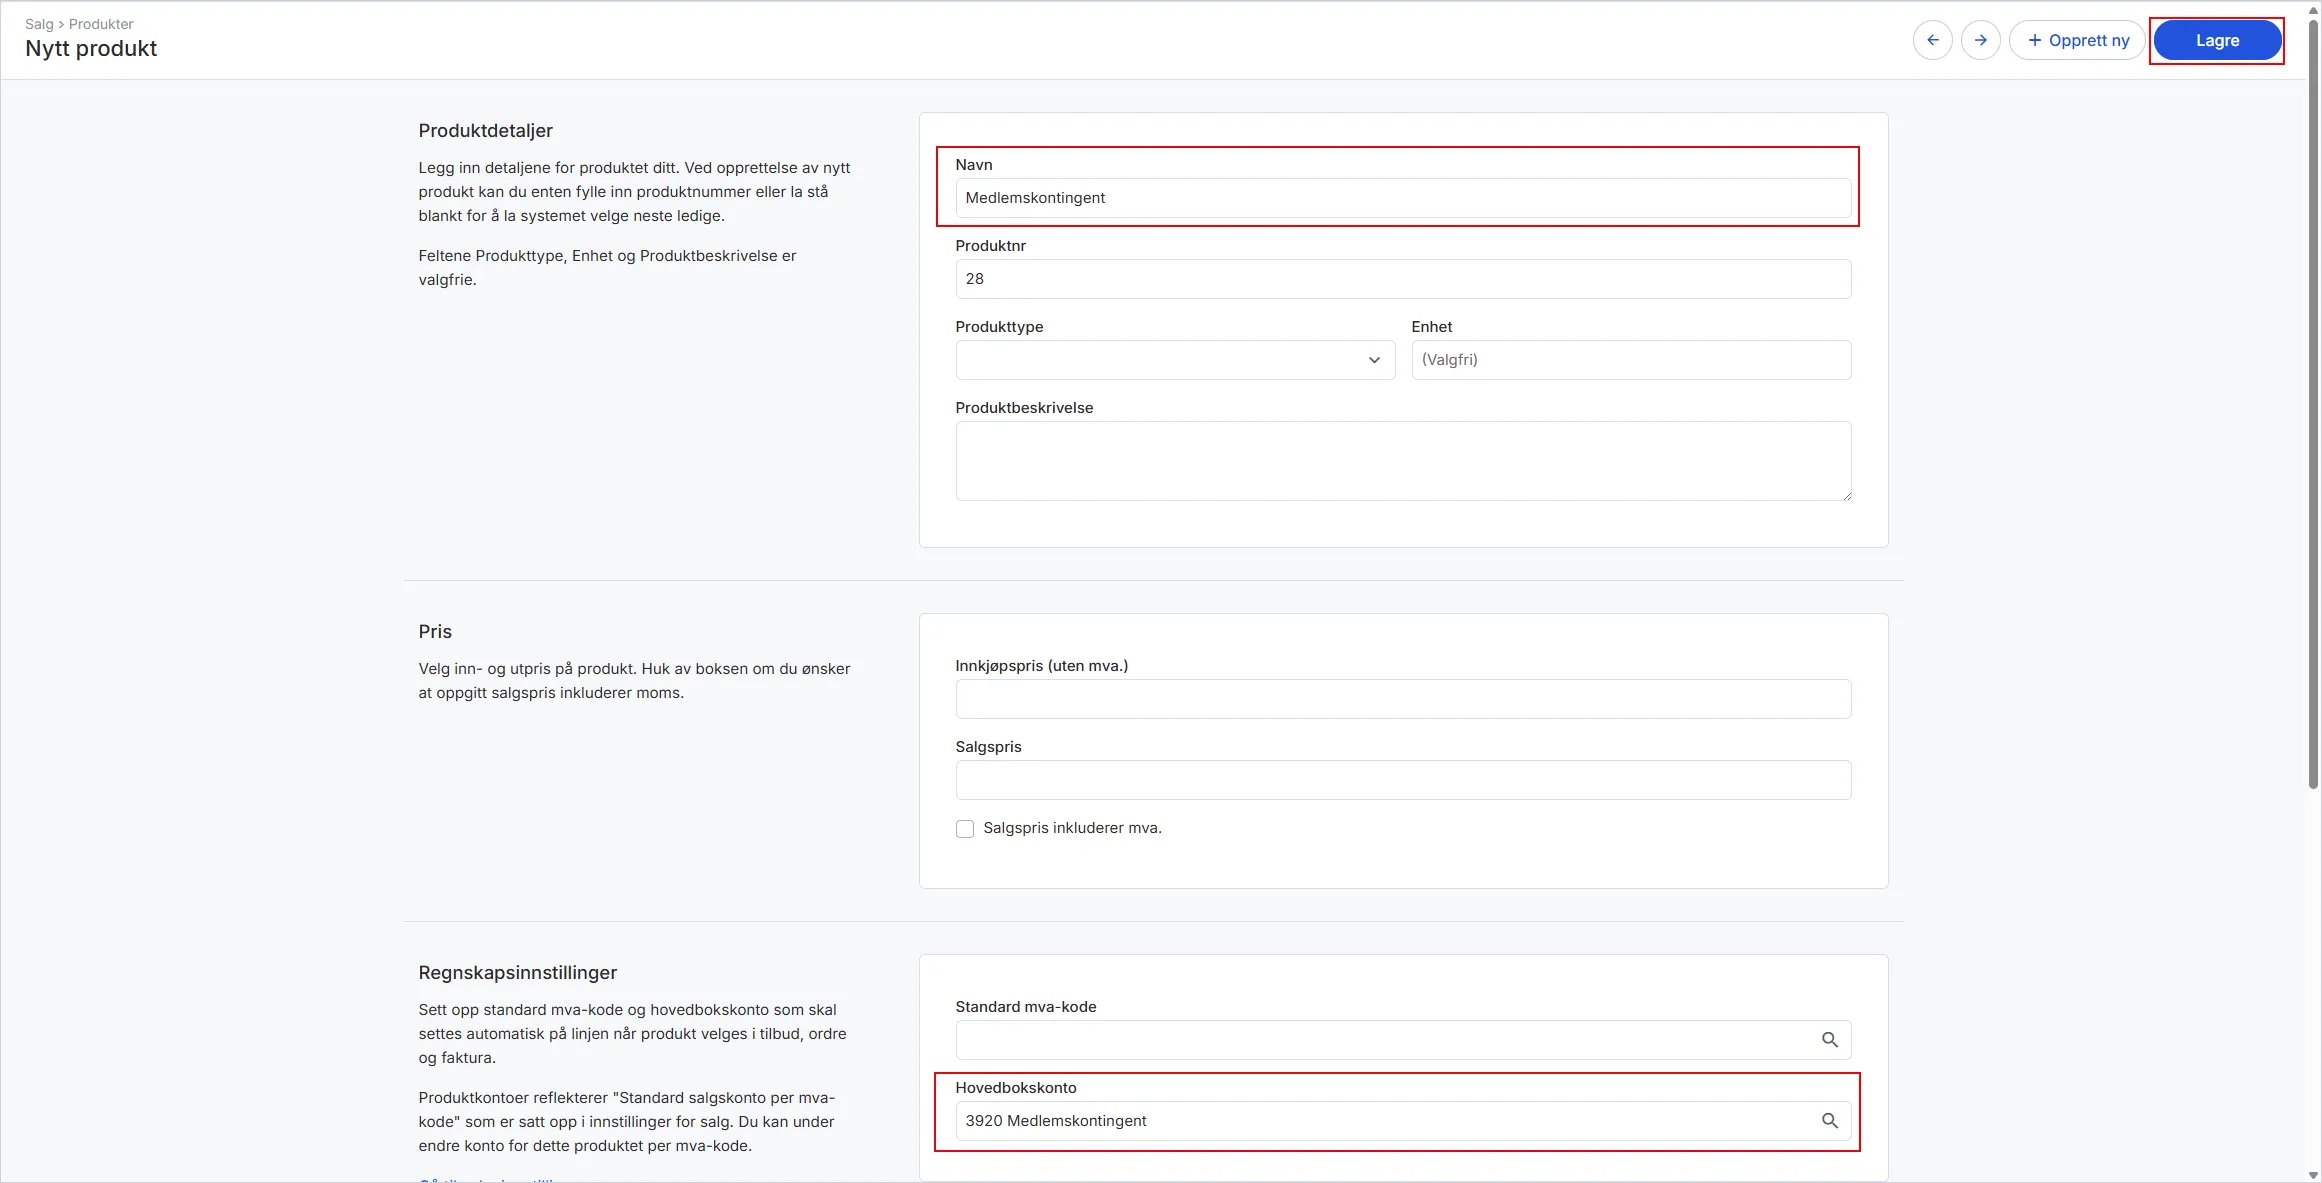Click the Innkjøpspris (uten mva.) field

(x=1402, y=699)
